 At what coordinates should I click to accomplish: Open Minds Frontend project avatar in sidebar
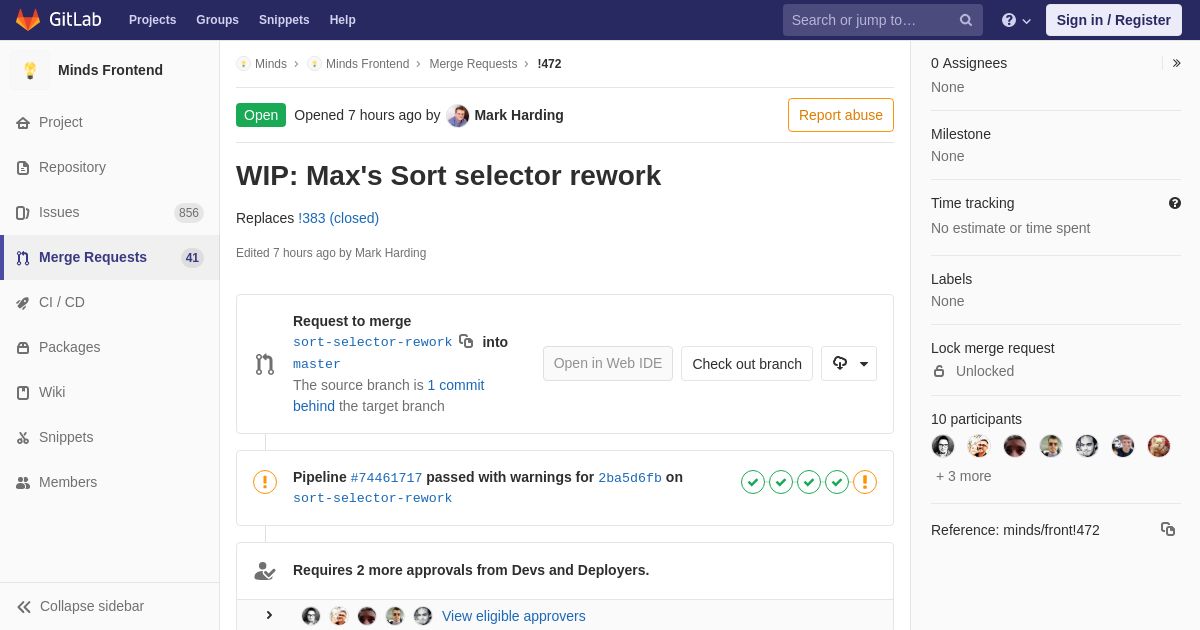pos(30,70)
